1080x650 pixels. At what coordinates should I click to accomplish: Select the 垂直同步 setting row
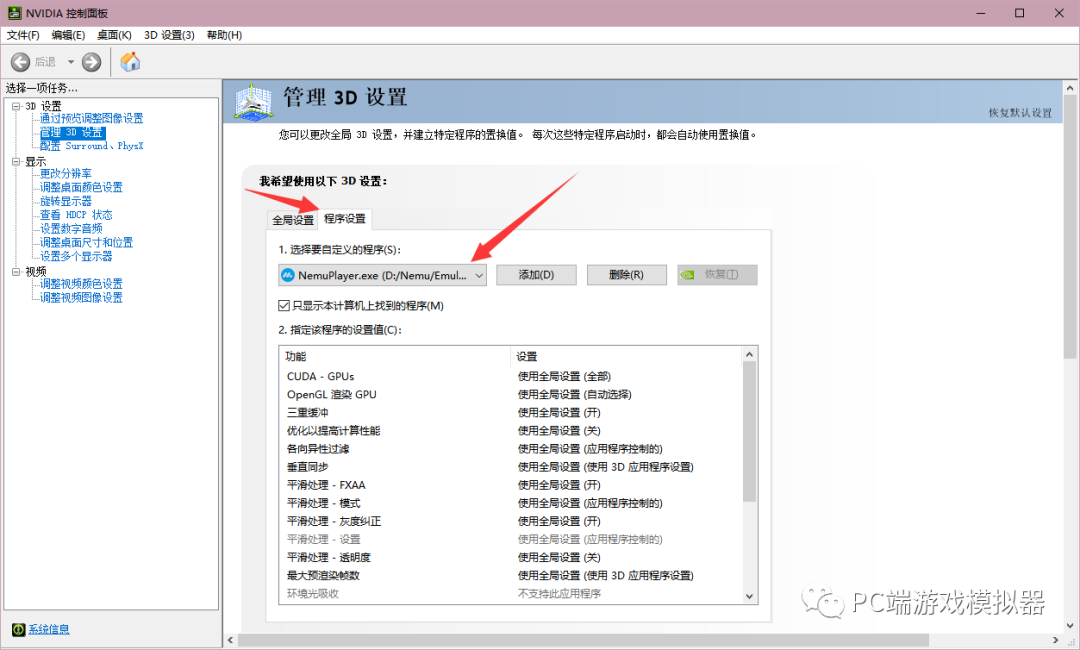pyautogui.click(x=510, y=467)
